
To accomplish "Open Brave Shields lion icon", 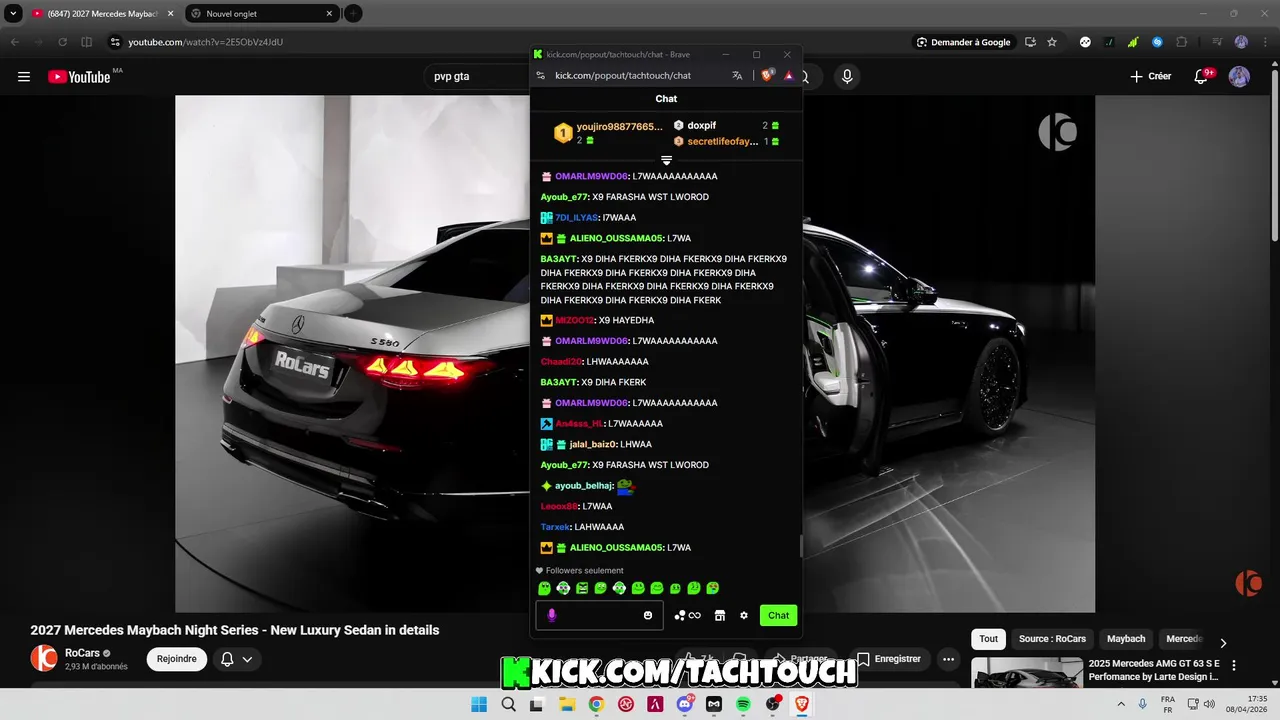I will 767,75.
